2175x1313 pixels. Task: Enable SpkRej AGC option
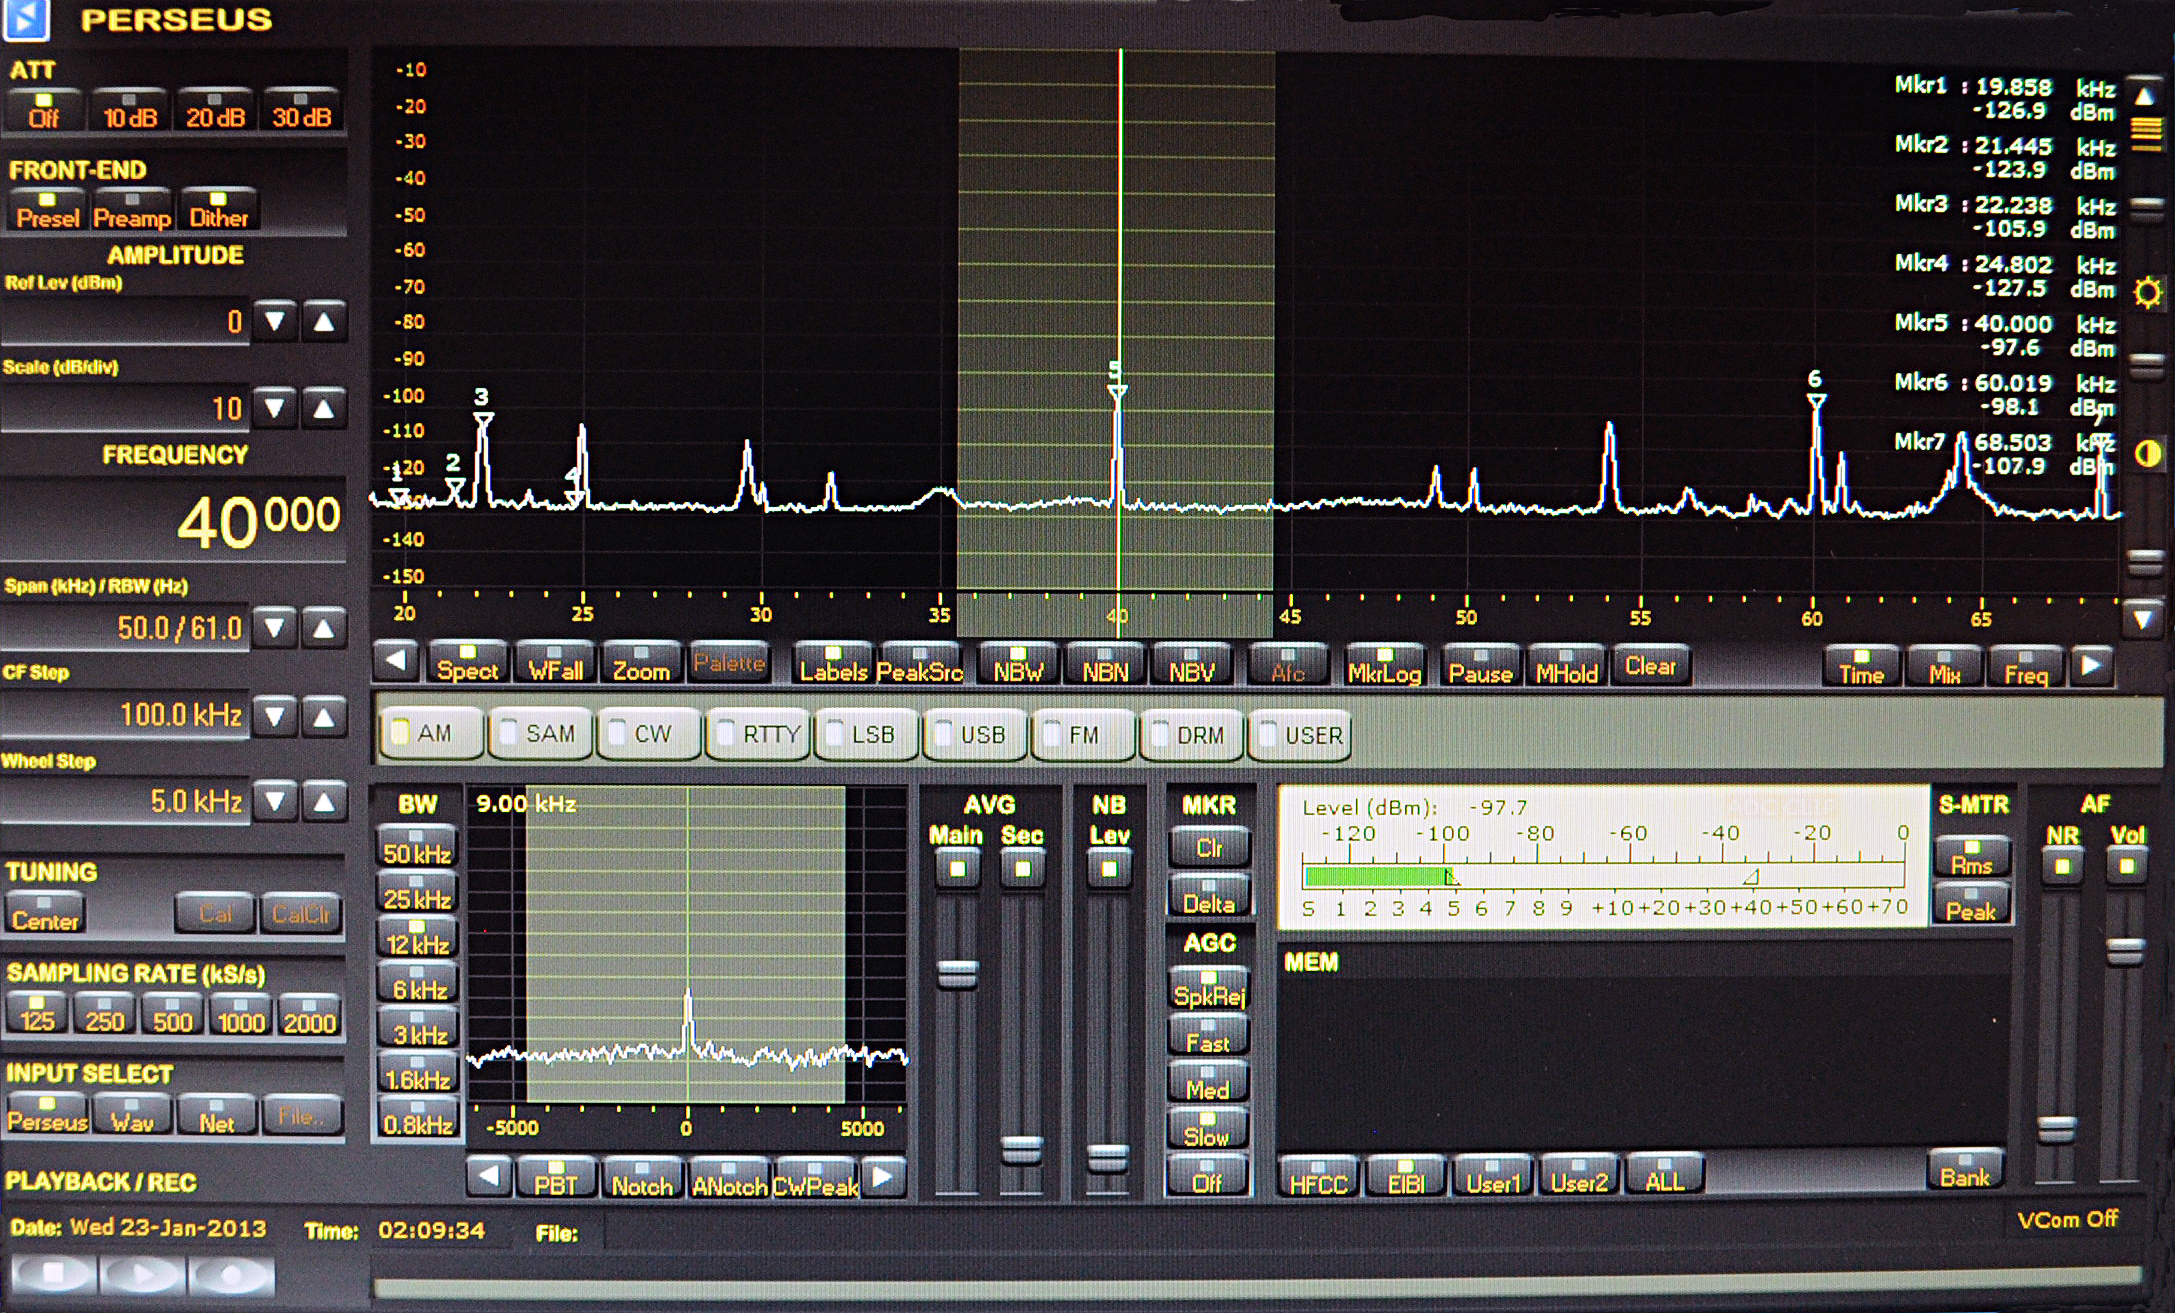tap(1208, 990)
